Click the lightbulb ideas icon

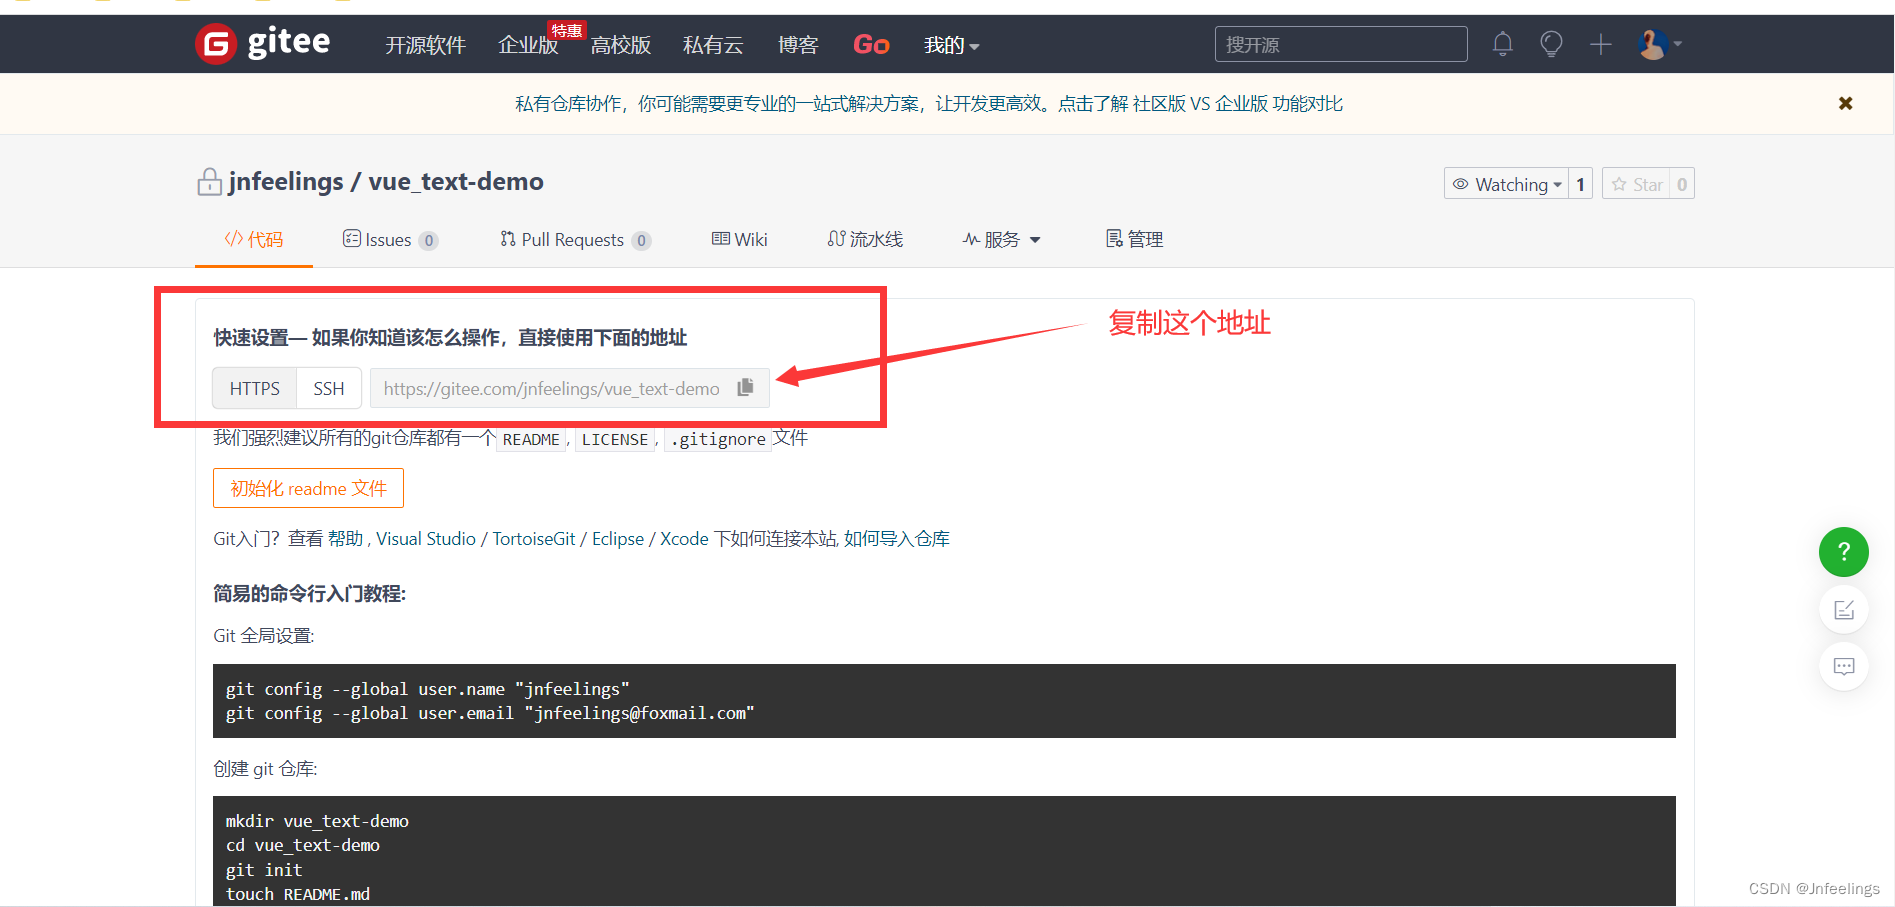1551,44
